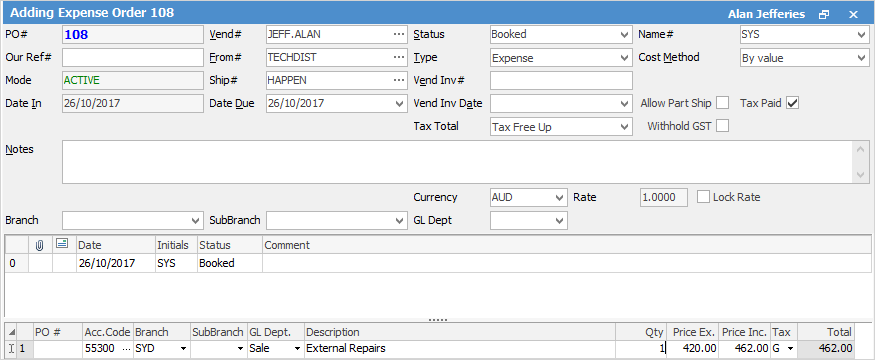Expand the Vend Inv Date dropdown

[x=625, y=104]
